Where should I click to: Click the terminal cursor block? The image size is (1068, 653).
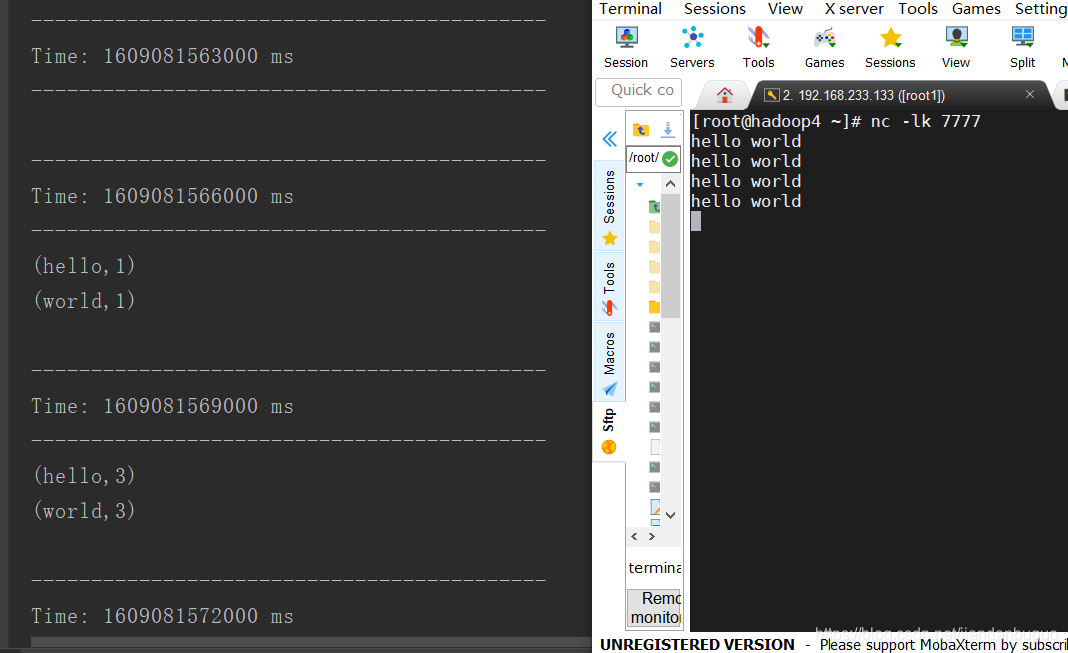pos(695,221)
